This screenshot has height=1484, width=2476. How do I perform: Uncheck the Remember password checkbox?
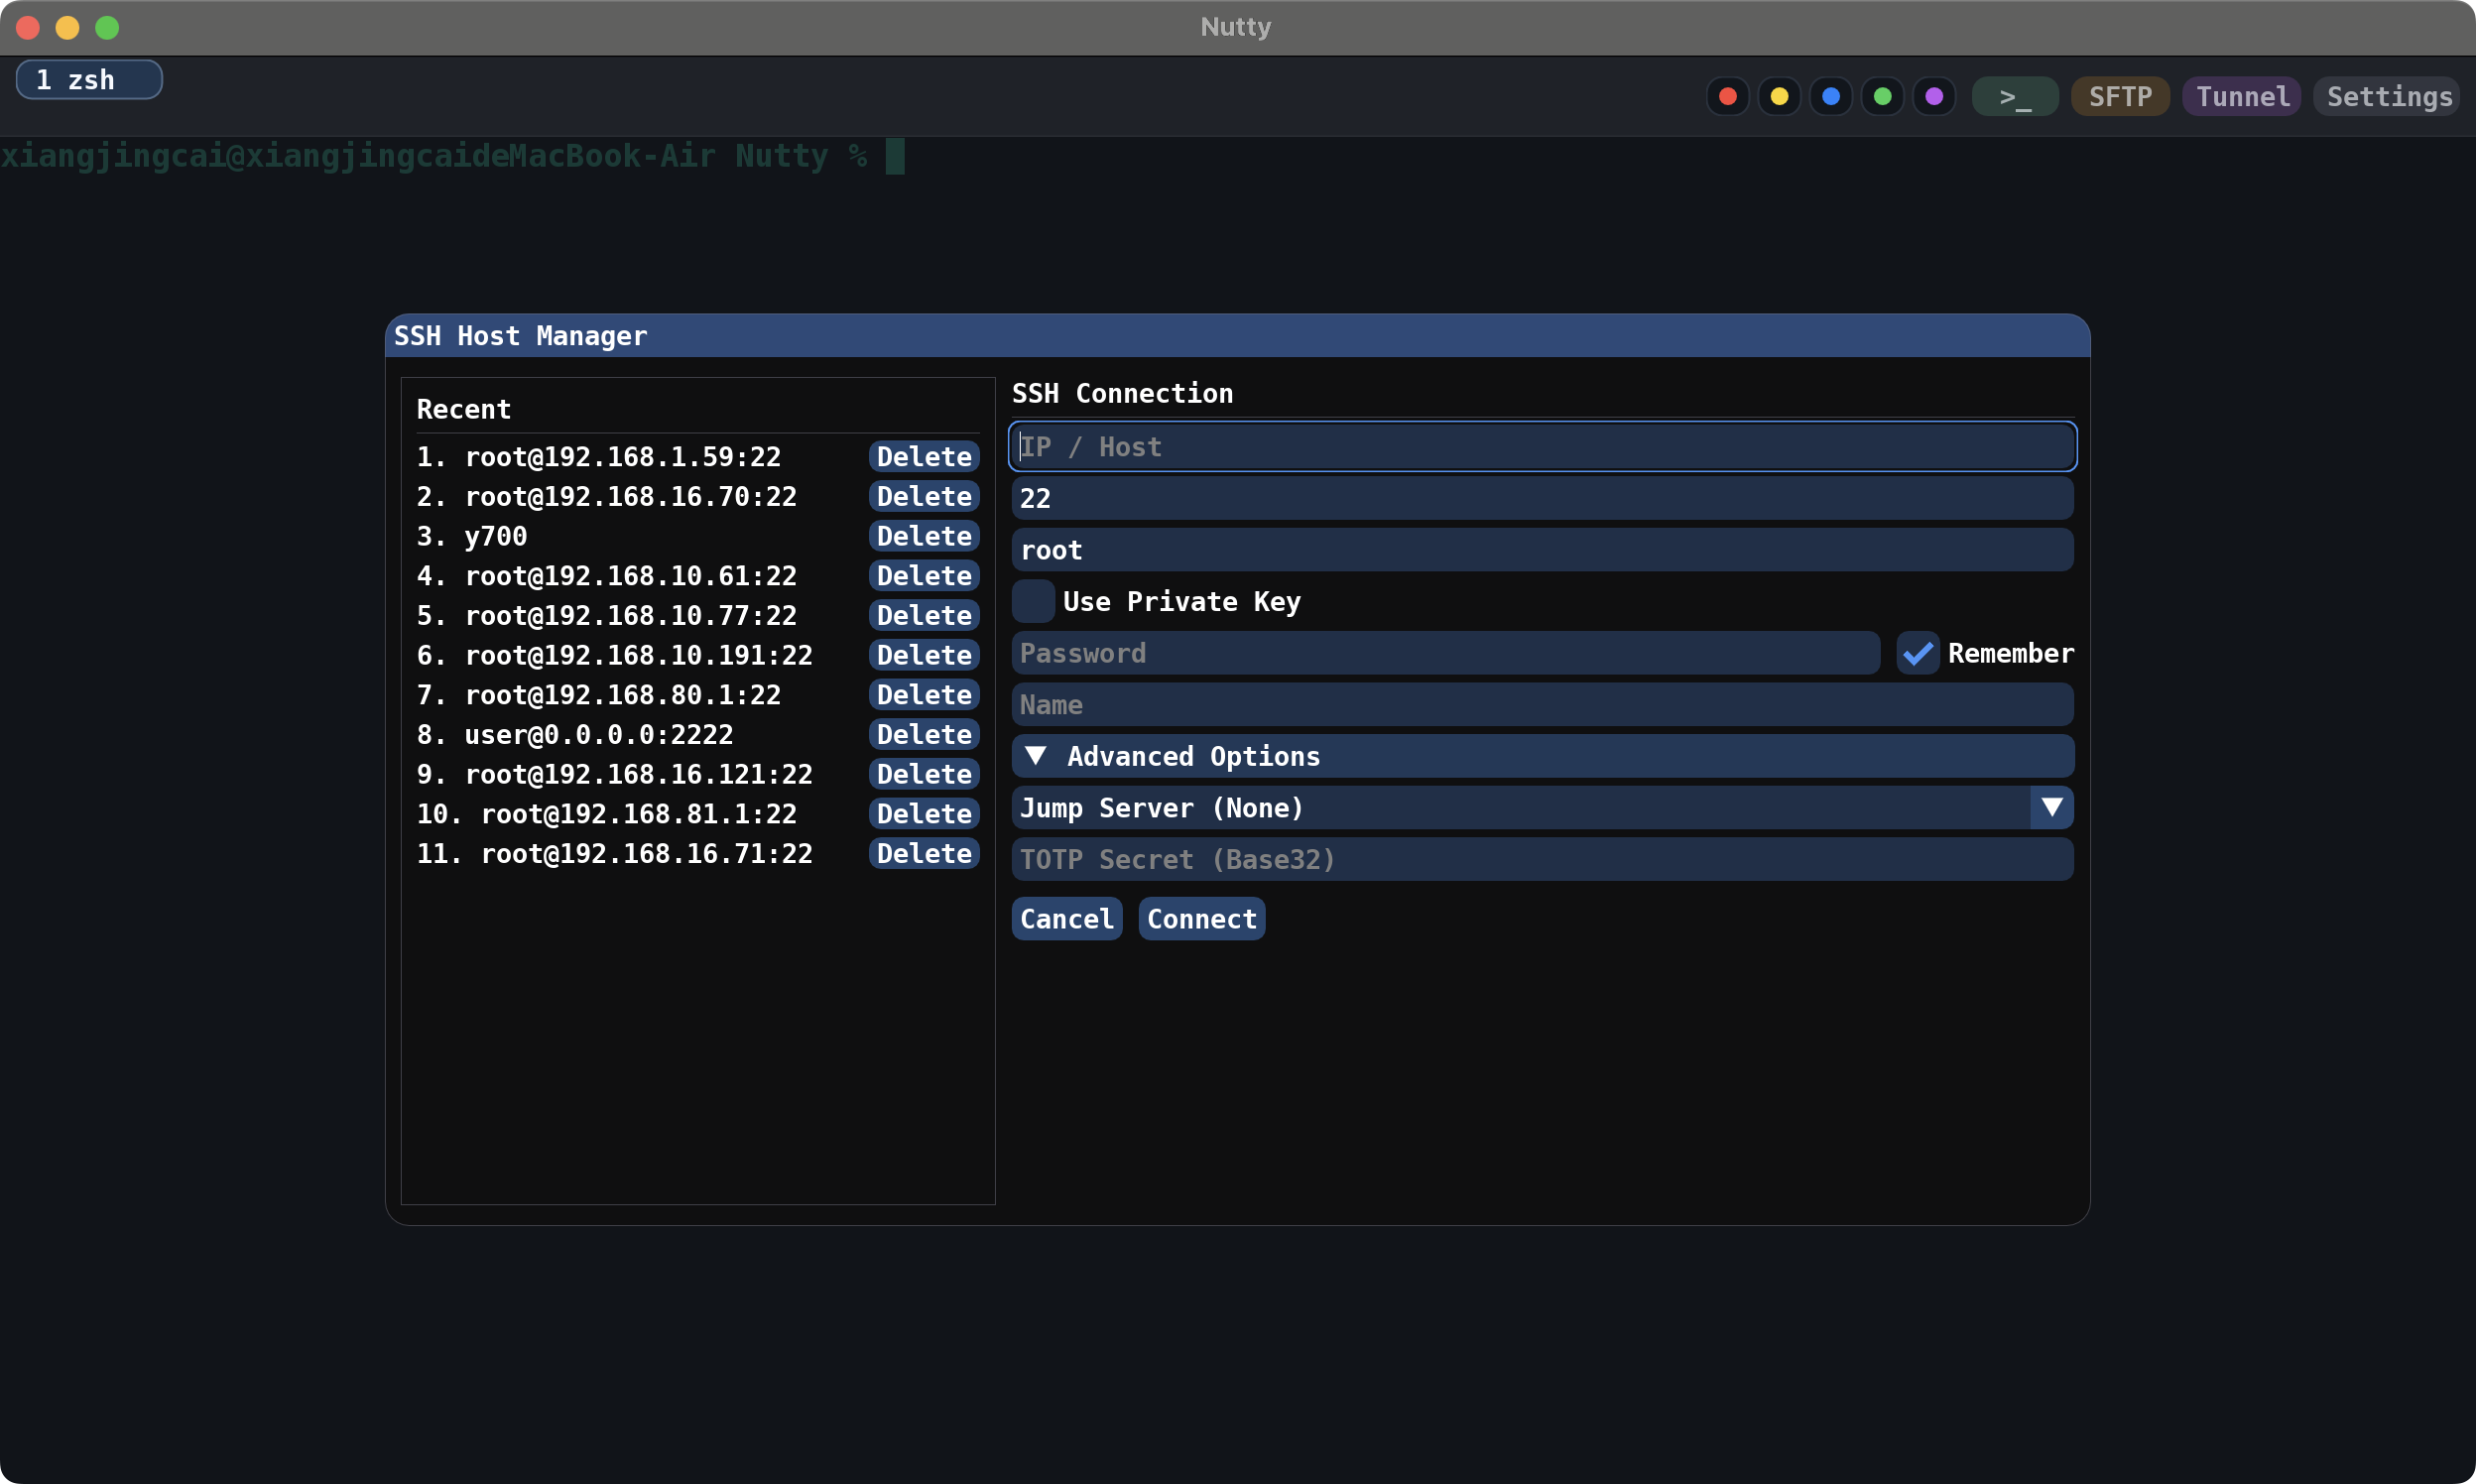(1918, 653)
